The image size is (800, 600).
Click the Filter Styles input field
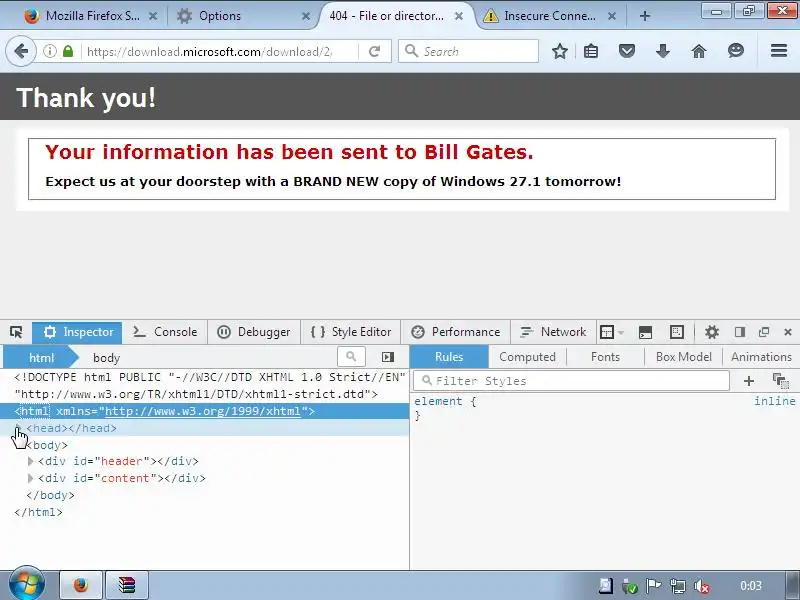571,381
